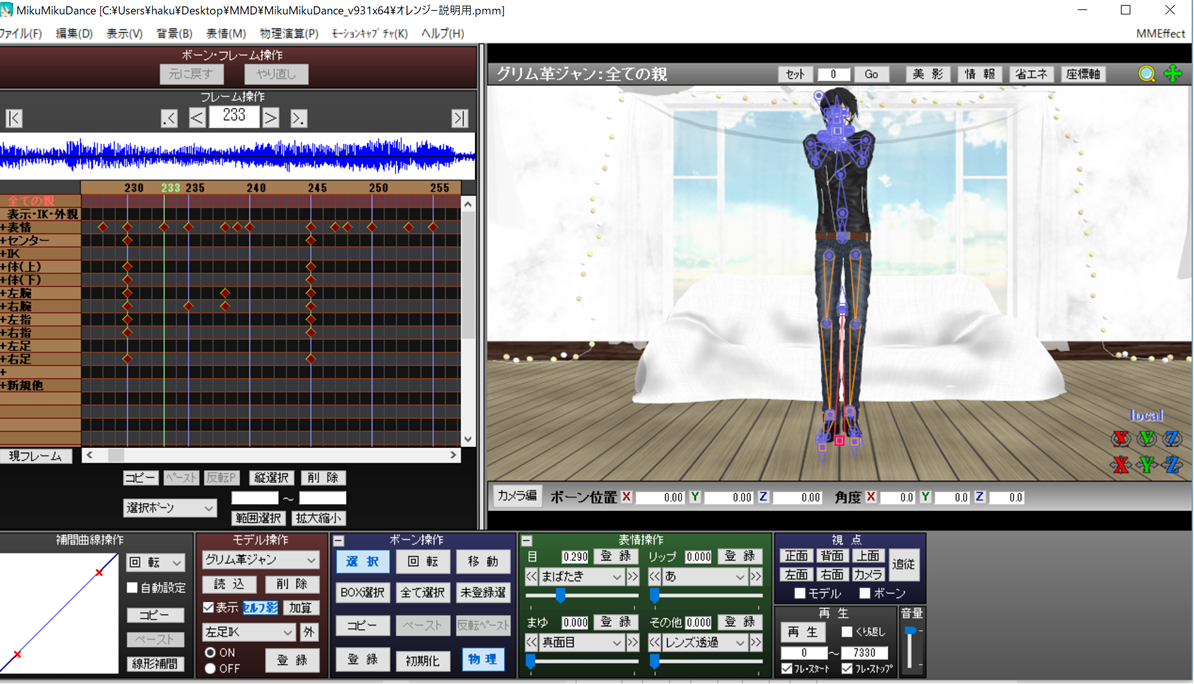Previous brow morph arrow beside 真面目
Screen dimensions: 1194x684
tap(532, 642)
